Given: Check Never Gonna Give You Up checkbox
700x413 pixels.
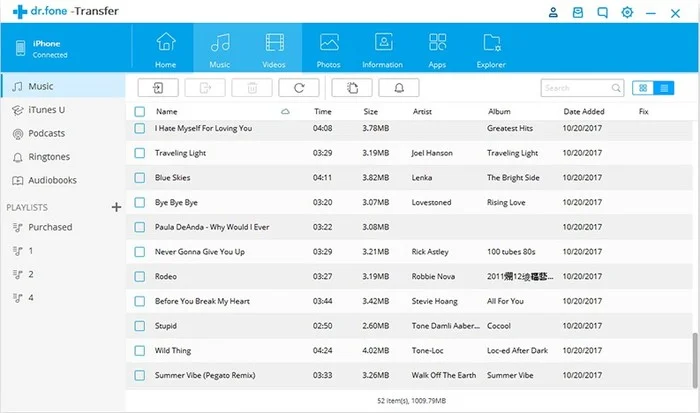Looking at the screenshot, I should pos(140,252).
